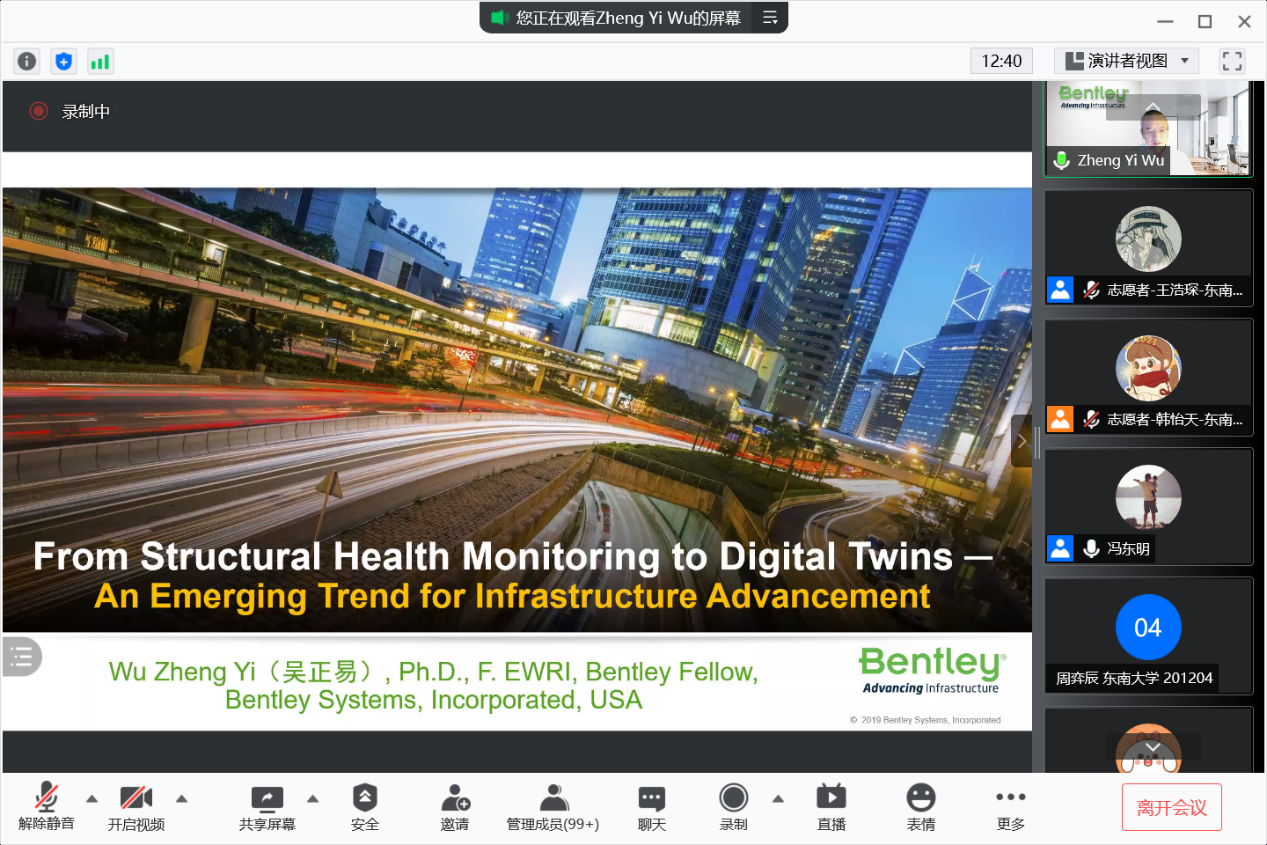Viewport: 1267px width, 845px height.
Task: Expand audio options arrow beside 解除静音
Action: pyautogui.click(x=92, y=798)
